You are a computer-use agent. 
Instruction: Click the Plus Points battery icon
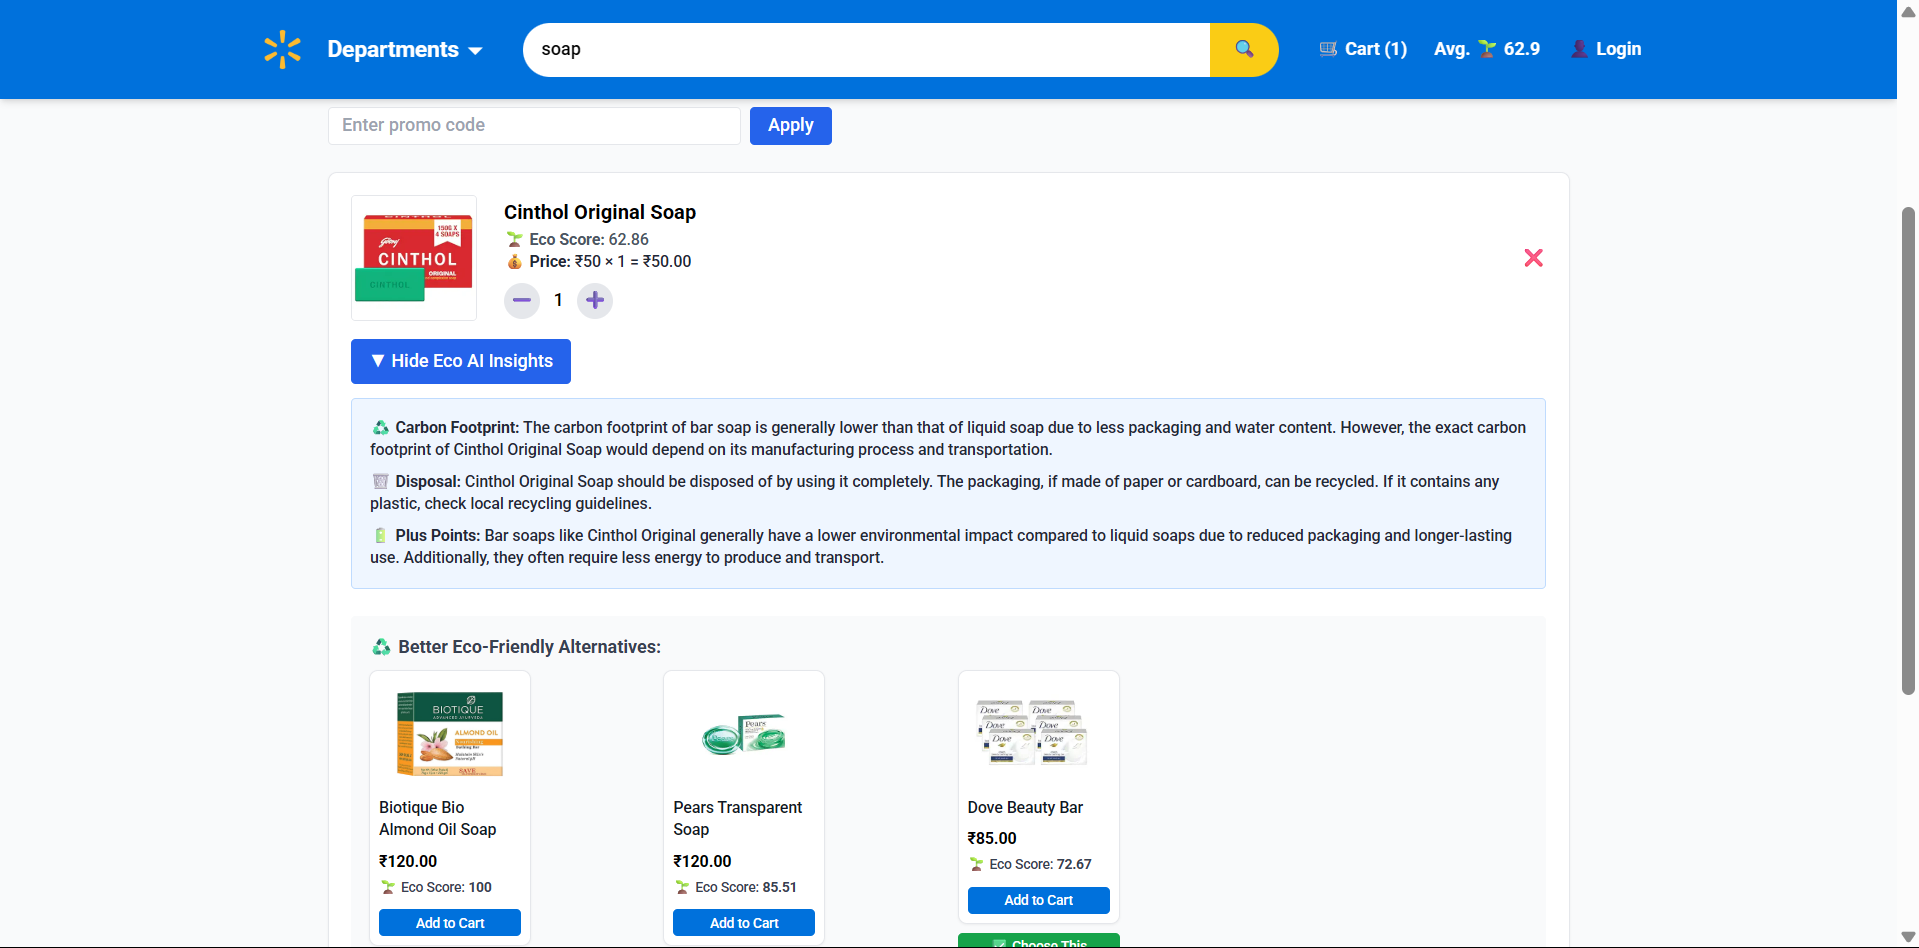coord(380,535)
